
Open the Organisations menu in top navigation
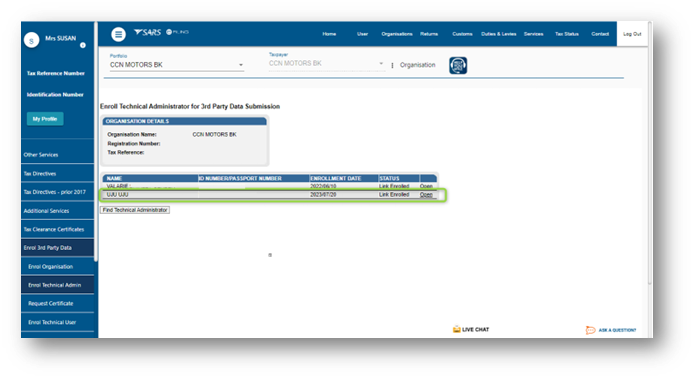coord(397,34)
